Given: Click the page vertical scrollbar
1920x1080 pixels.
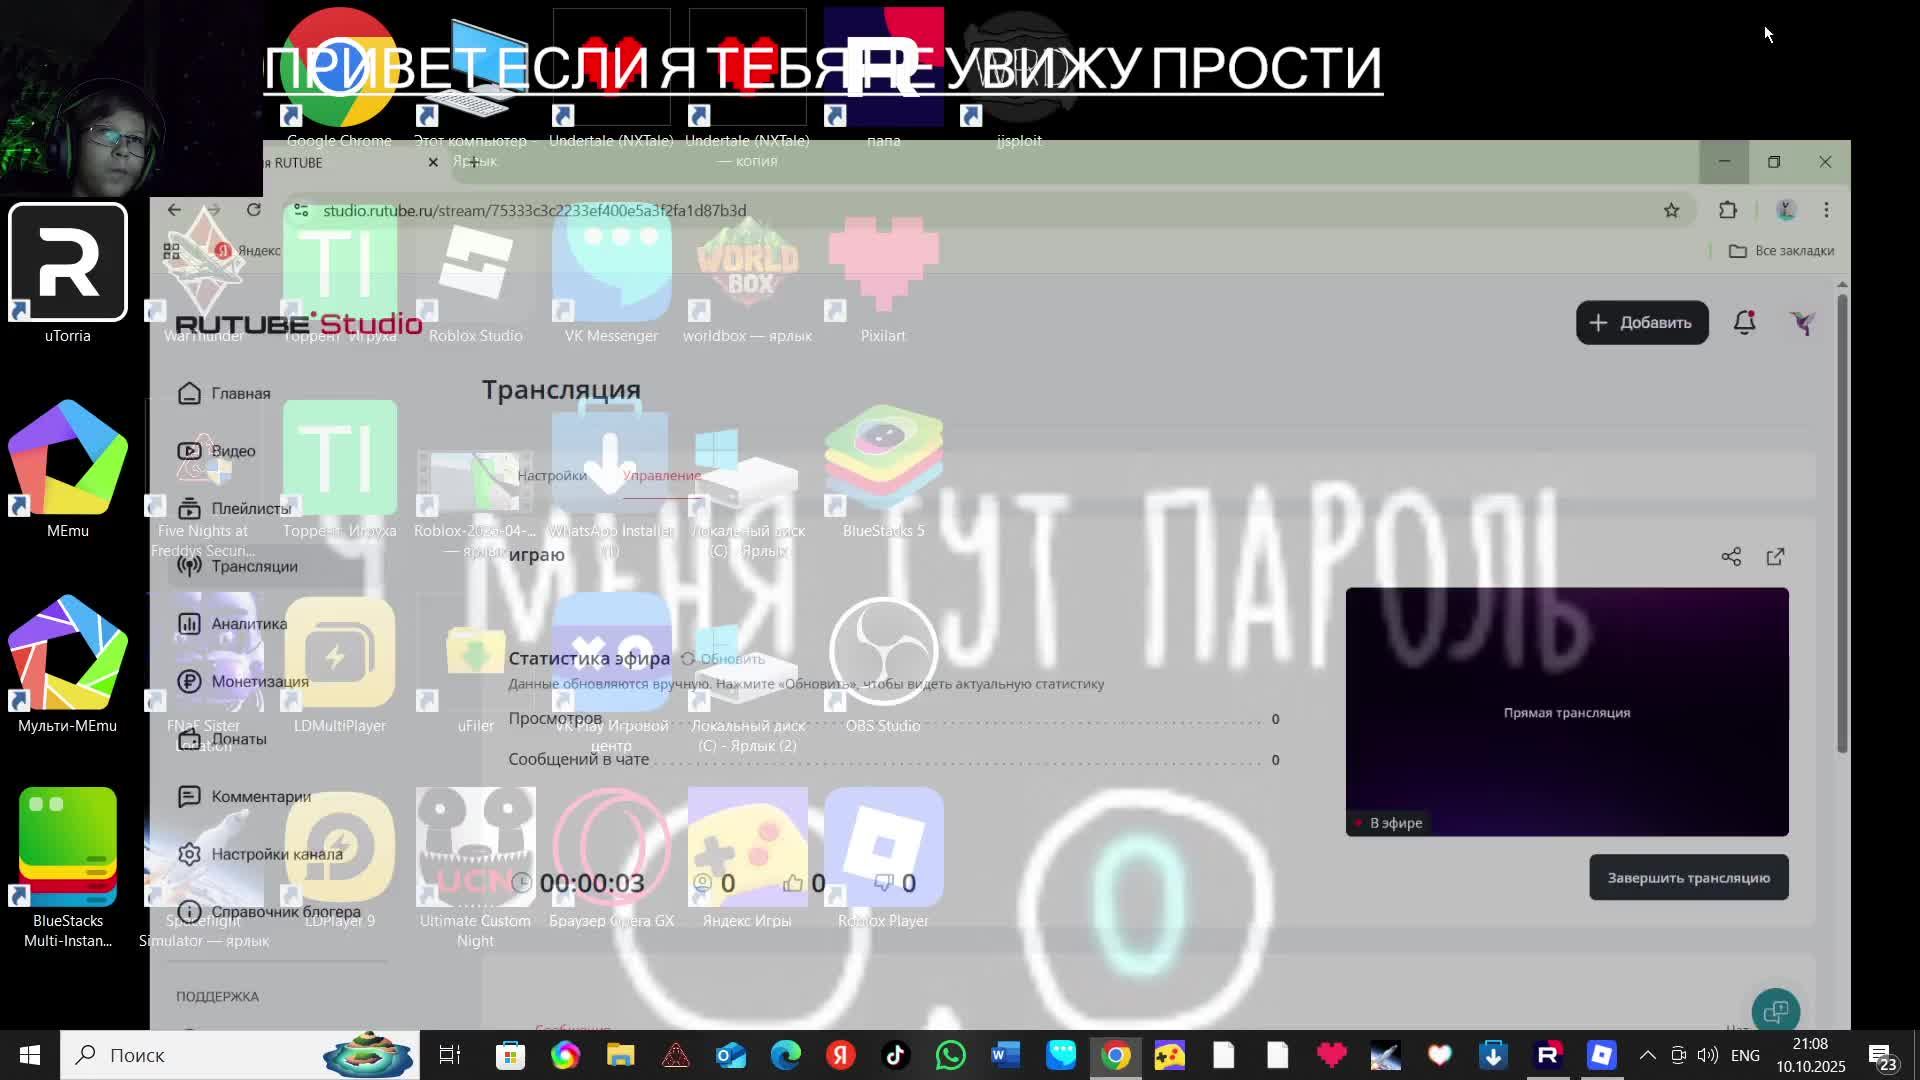Looking at the screenshot, I should [1842, 520].
